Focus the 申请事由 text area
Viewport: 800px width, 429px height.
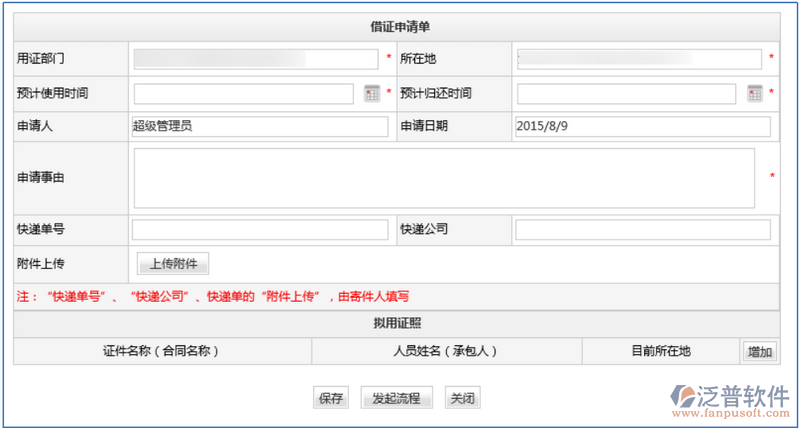tap(443, 178)
